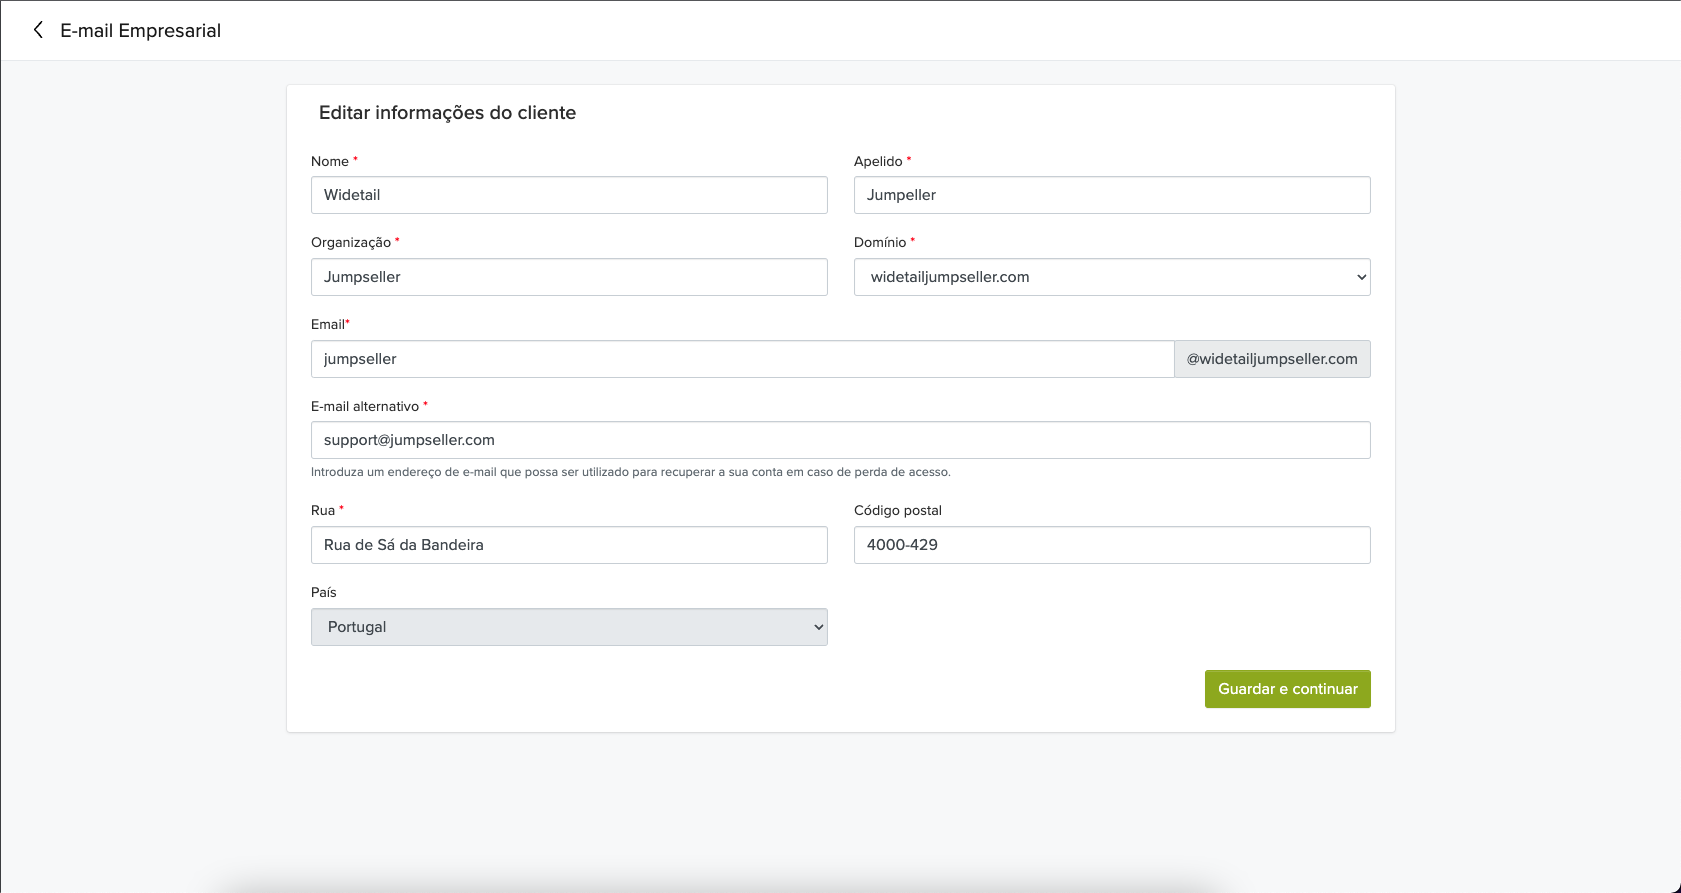Open the Domínio dropdown

pos(1112,277)
